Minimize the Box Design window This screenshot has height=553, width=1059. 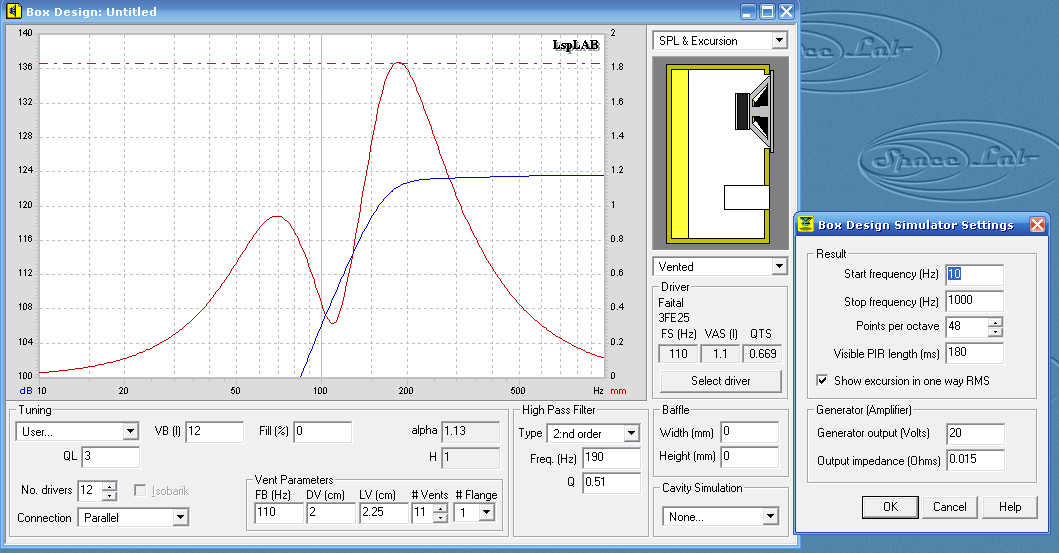pyautogui.click(x=748, y=12)
